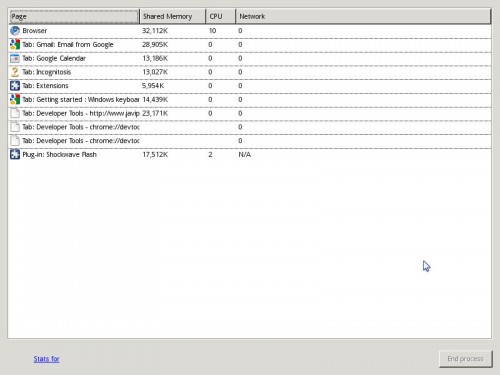Click the 32,112K memory value of Browser
Viewport: 500px width, 375px height.
pyautogui.click(x=155, y=31)
